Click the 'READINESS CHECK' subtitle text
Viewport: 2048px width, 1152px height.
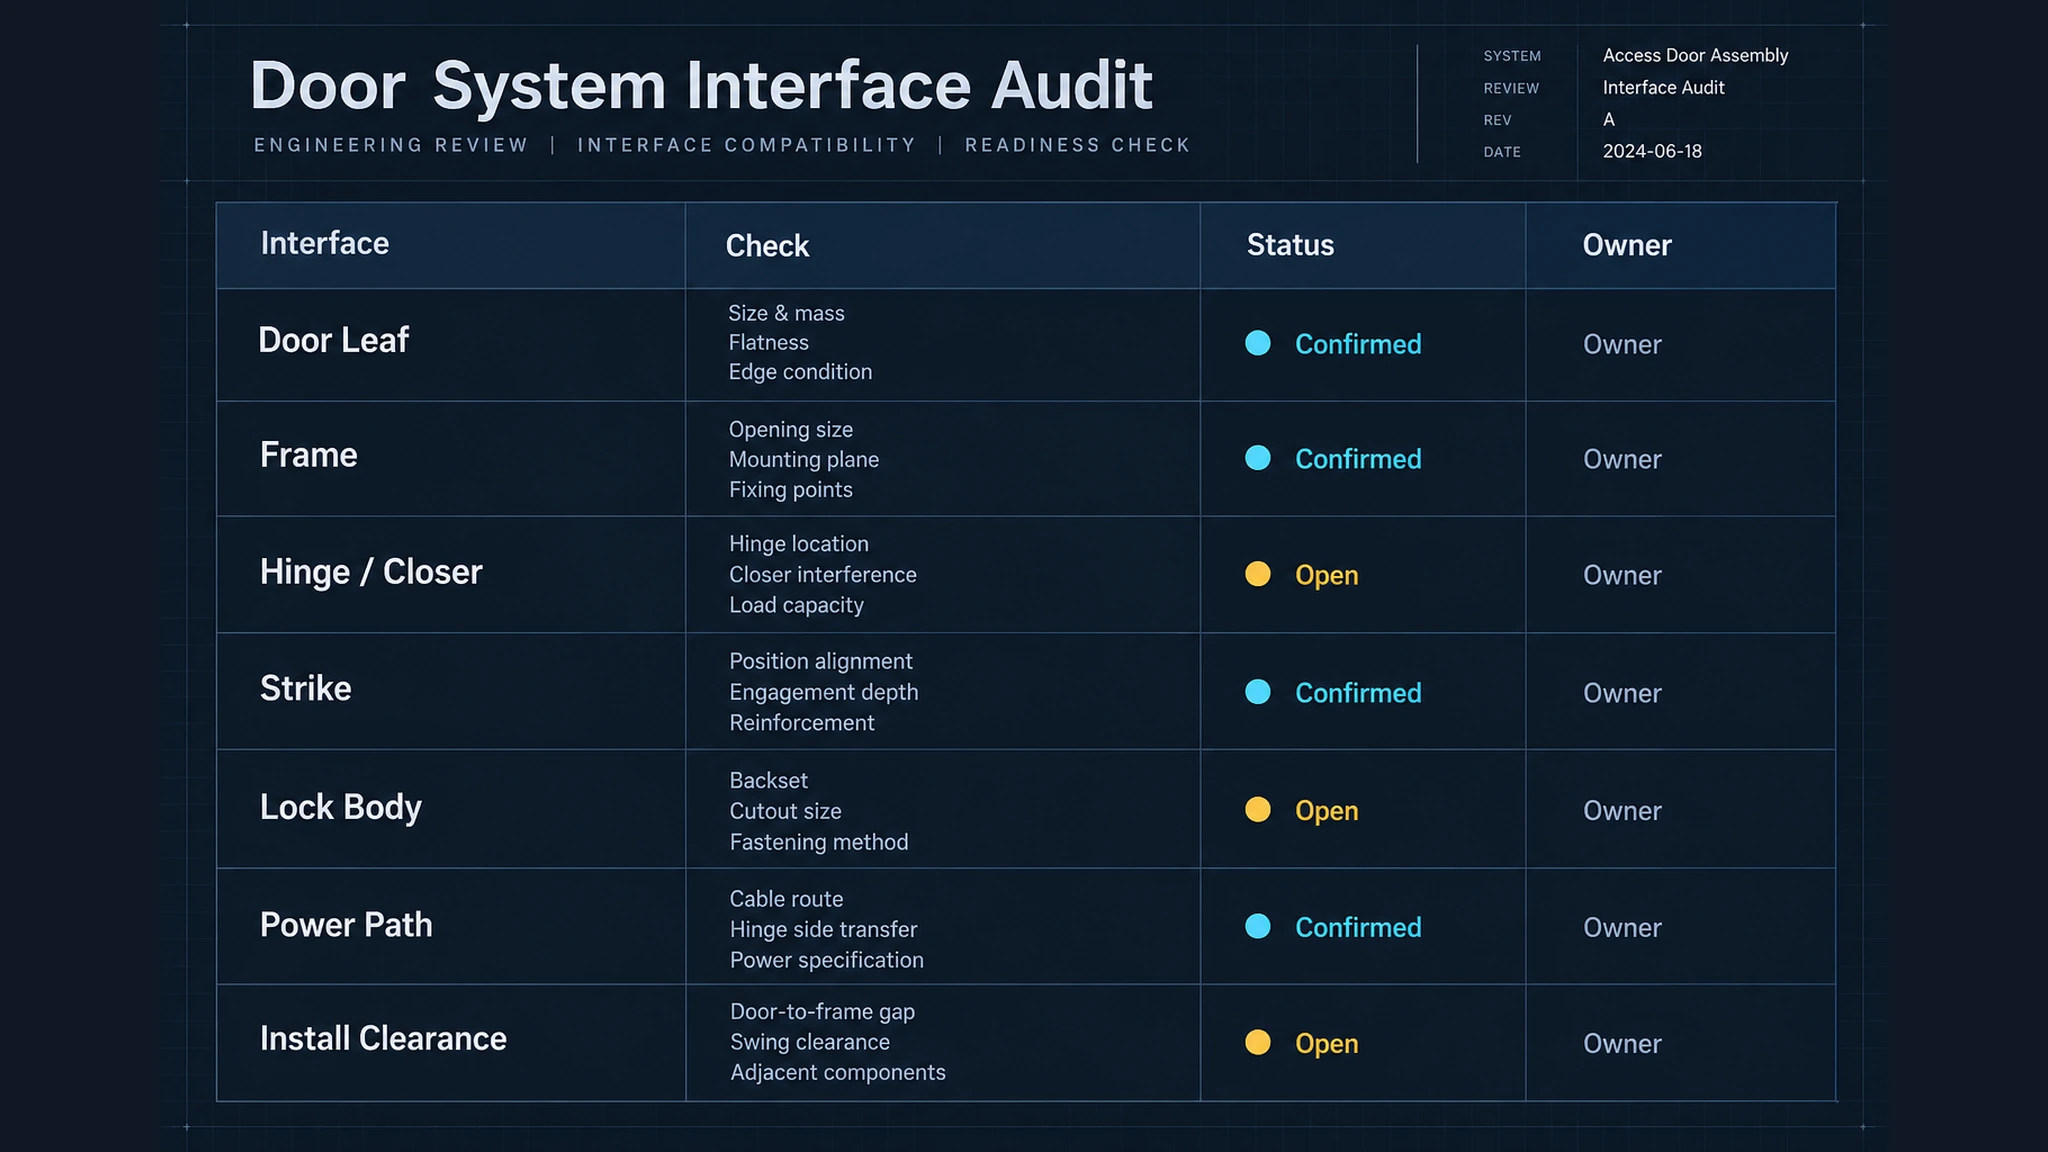[x=1077, y=145]
